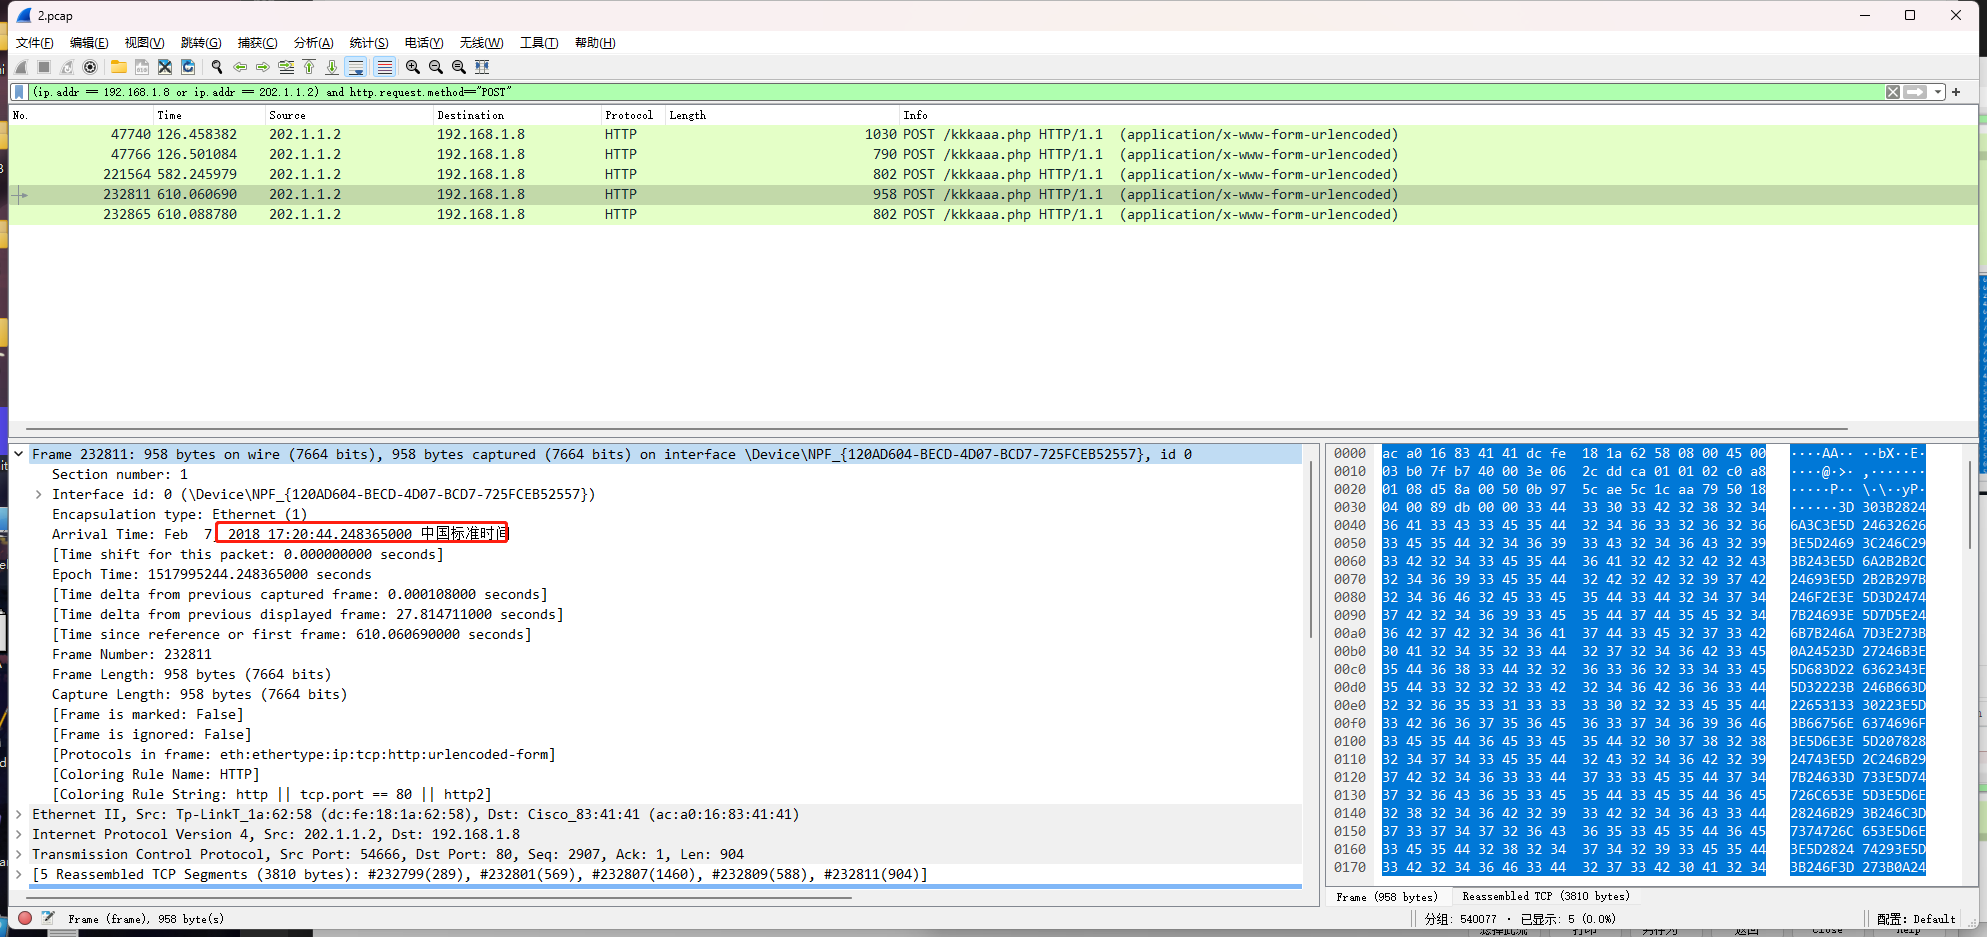Close this capture file icon
1987x937 pixels.
point(165,67)
